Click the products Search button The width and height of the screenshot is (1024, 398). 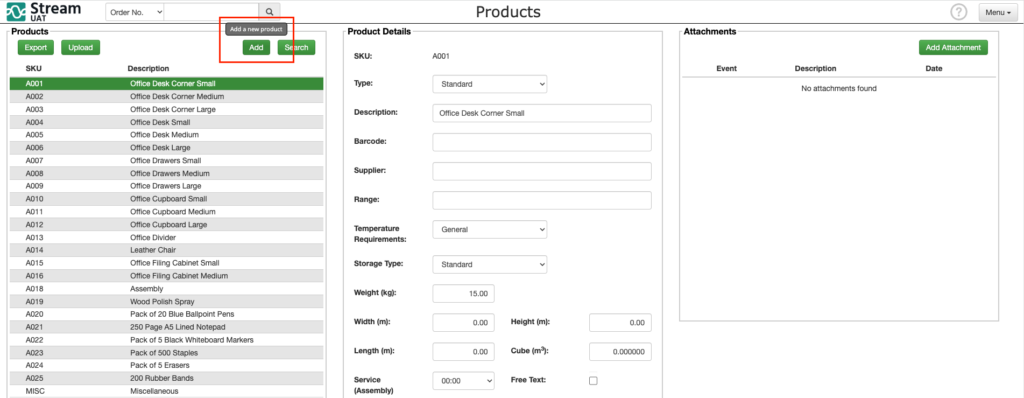tap(296, 47)
